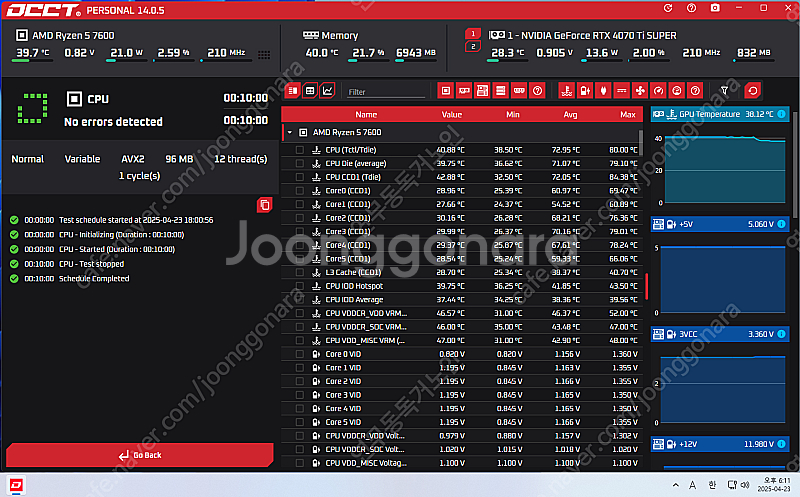This screenshot has width=800, height=497.
Task: Sort by the Value column header
Action: [x=452, y=115]
